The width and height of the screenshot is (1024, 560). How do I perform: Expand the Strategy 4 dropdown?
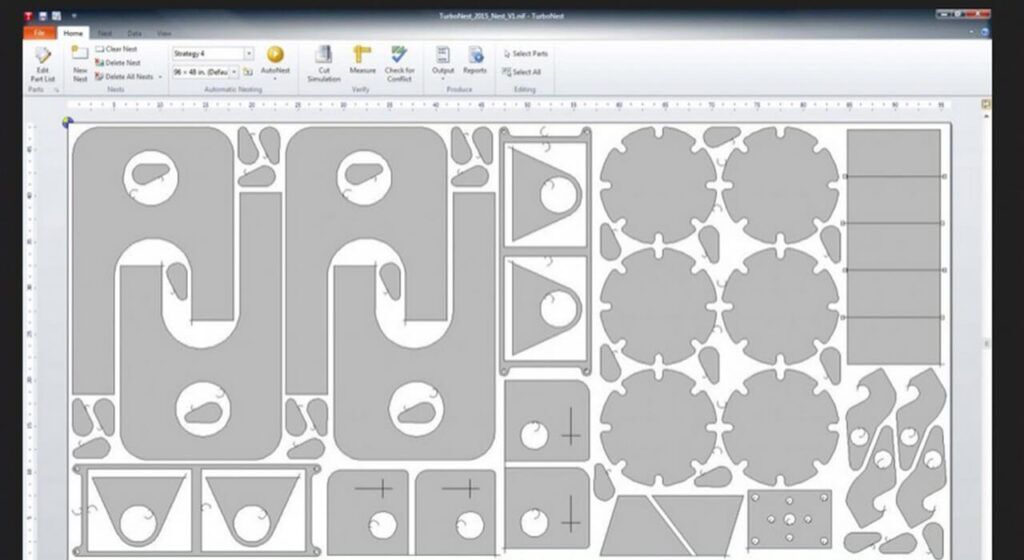tap(248, 53)
